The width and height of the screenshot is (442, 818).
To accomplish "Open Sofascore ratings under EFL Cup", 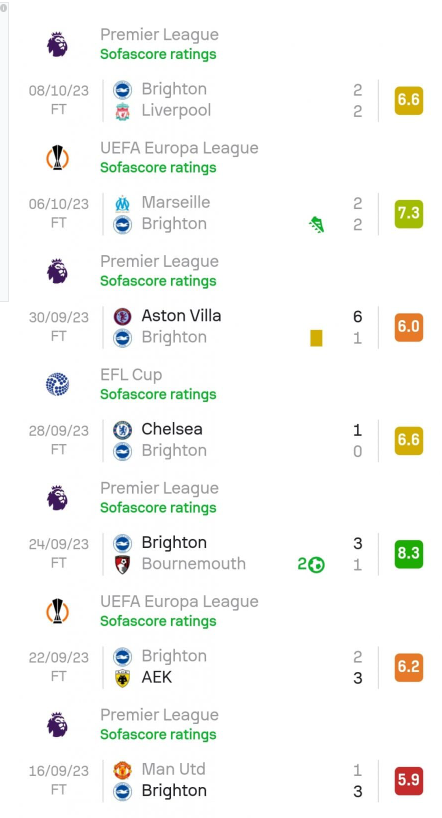I will [x=158, y=394].
